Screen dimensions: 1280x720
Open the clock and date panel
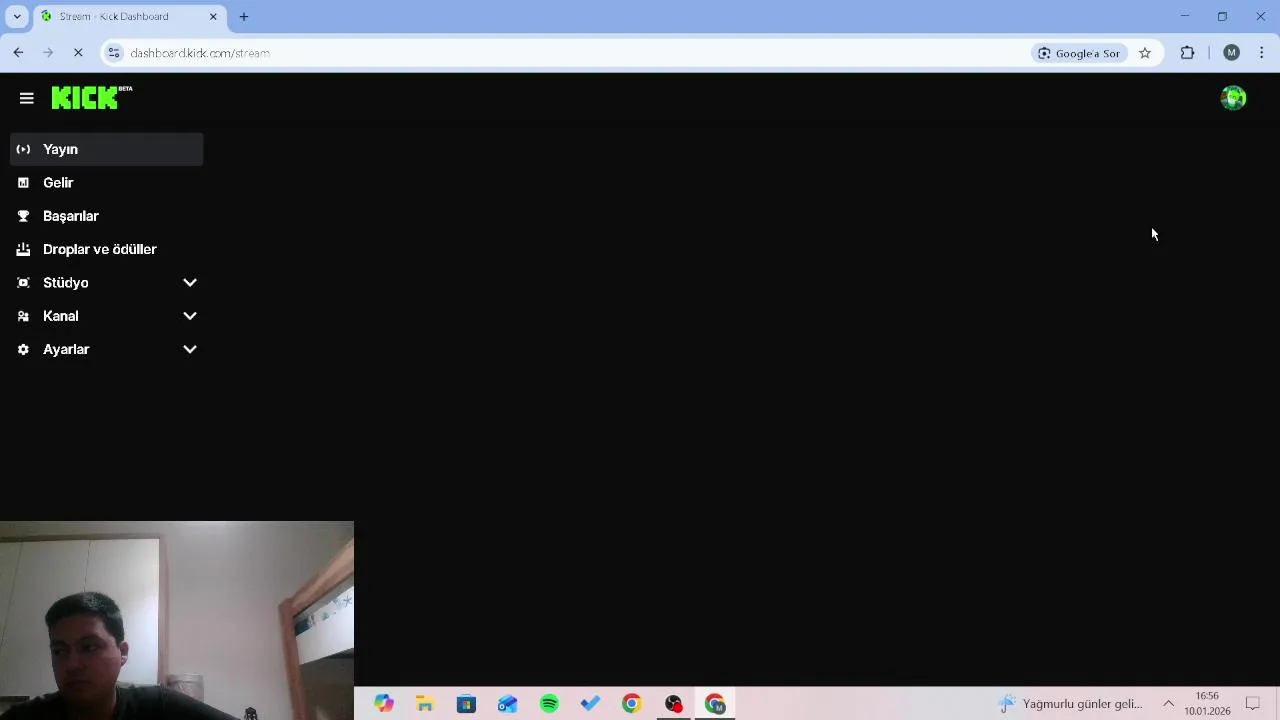pyautogui.click(x=1207, y=704)
